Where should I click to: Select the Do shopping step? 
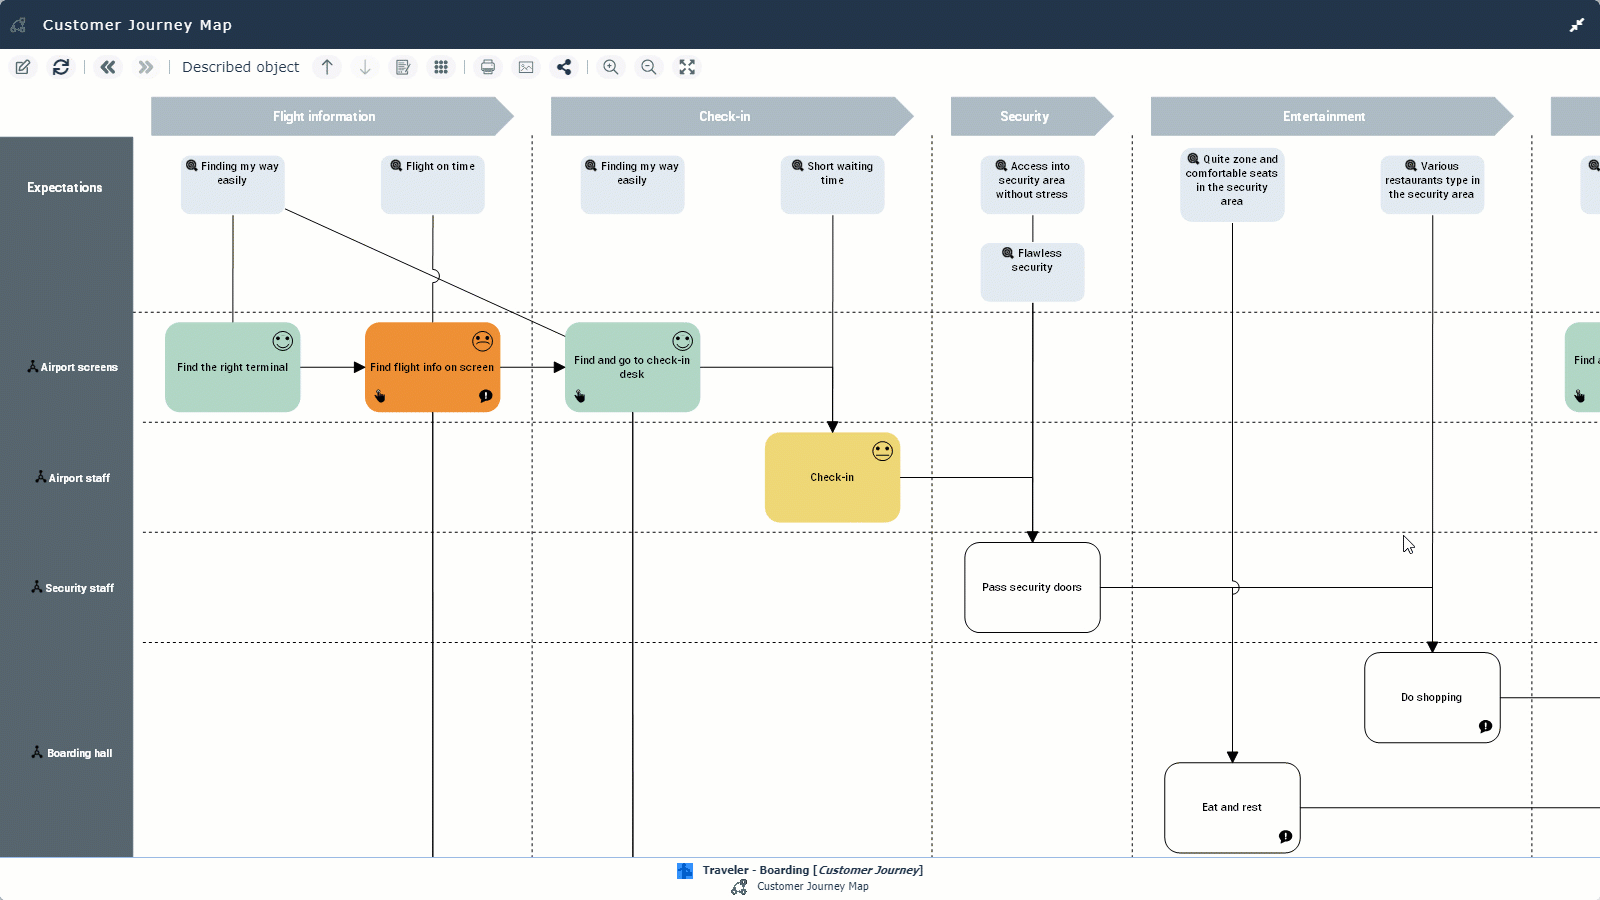[1433, 697]
